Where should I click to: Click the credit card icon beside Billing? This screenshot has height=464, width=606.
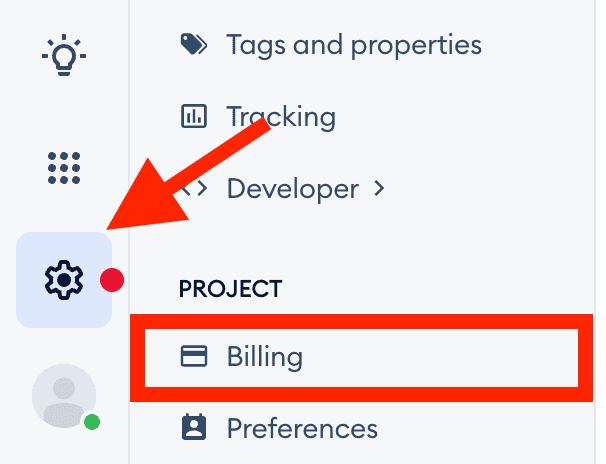[192, 357]
